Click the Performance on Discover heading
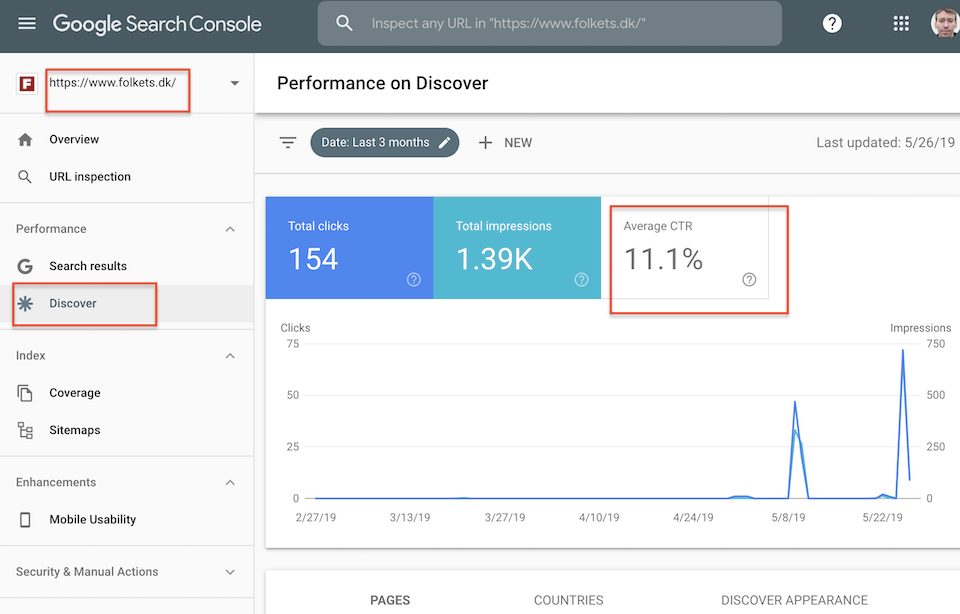960x614 pixels. pyautogui.click(x=383, y=83)
